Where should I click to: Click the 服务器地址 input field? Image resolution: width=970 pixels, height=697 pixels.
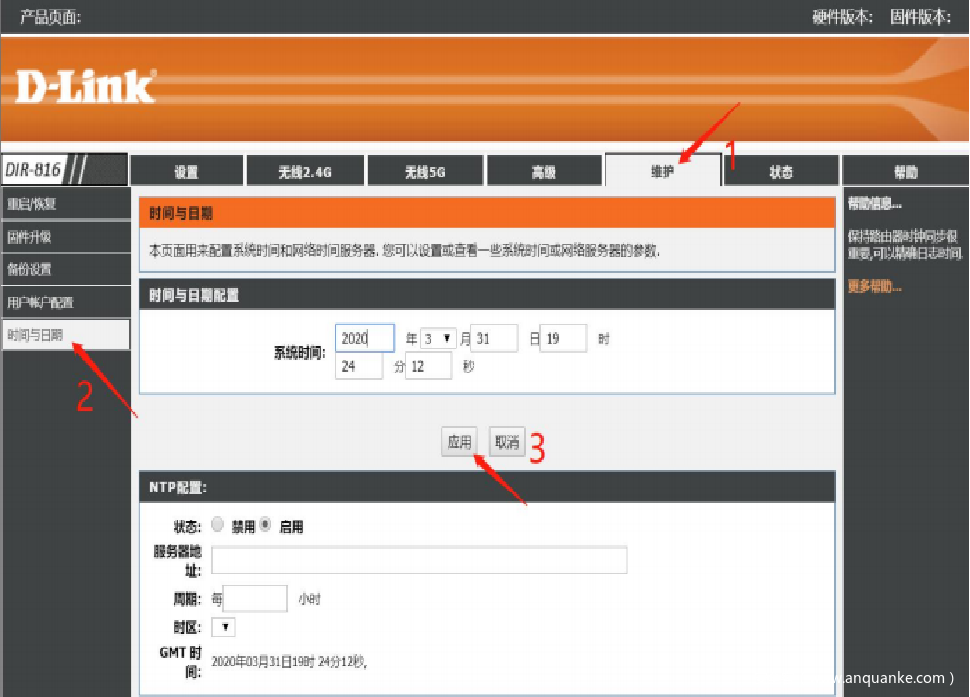click(x=419, y=560)
